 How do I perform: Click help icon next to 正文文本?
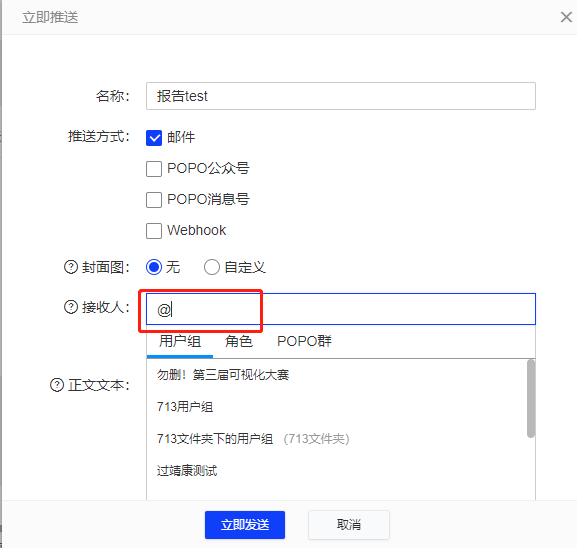(x=57, y=385)
